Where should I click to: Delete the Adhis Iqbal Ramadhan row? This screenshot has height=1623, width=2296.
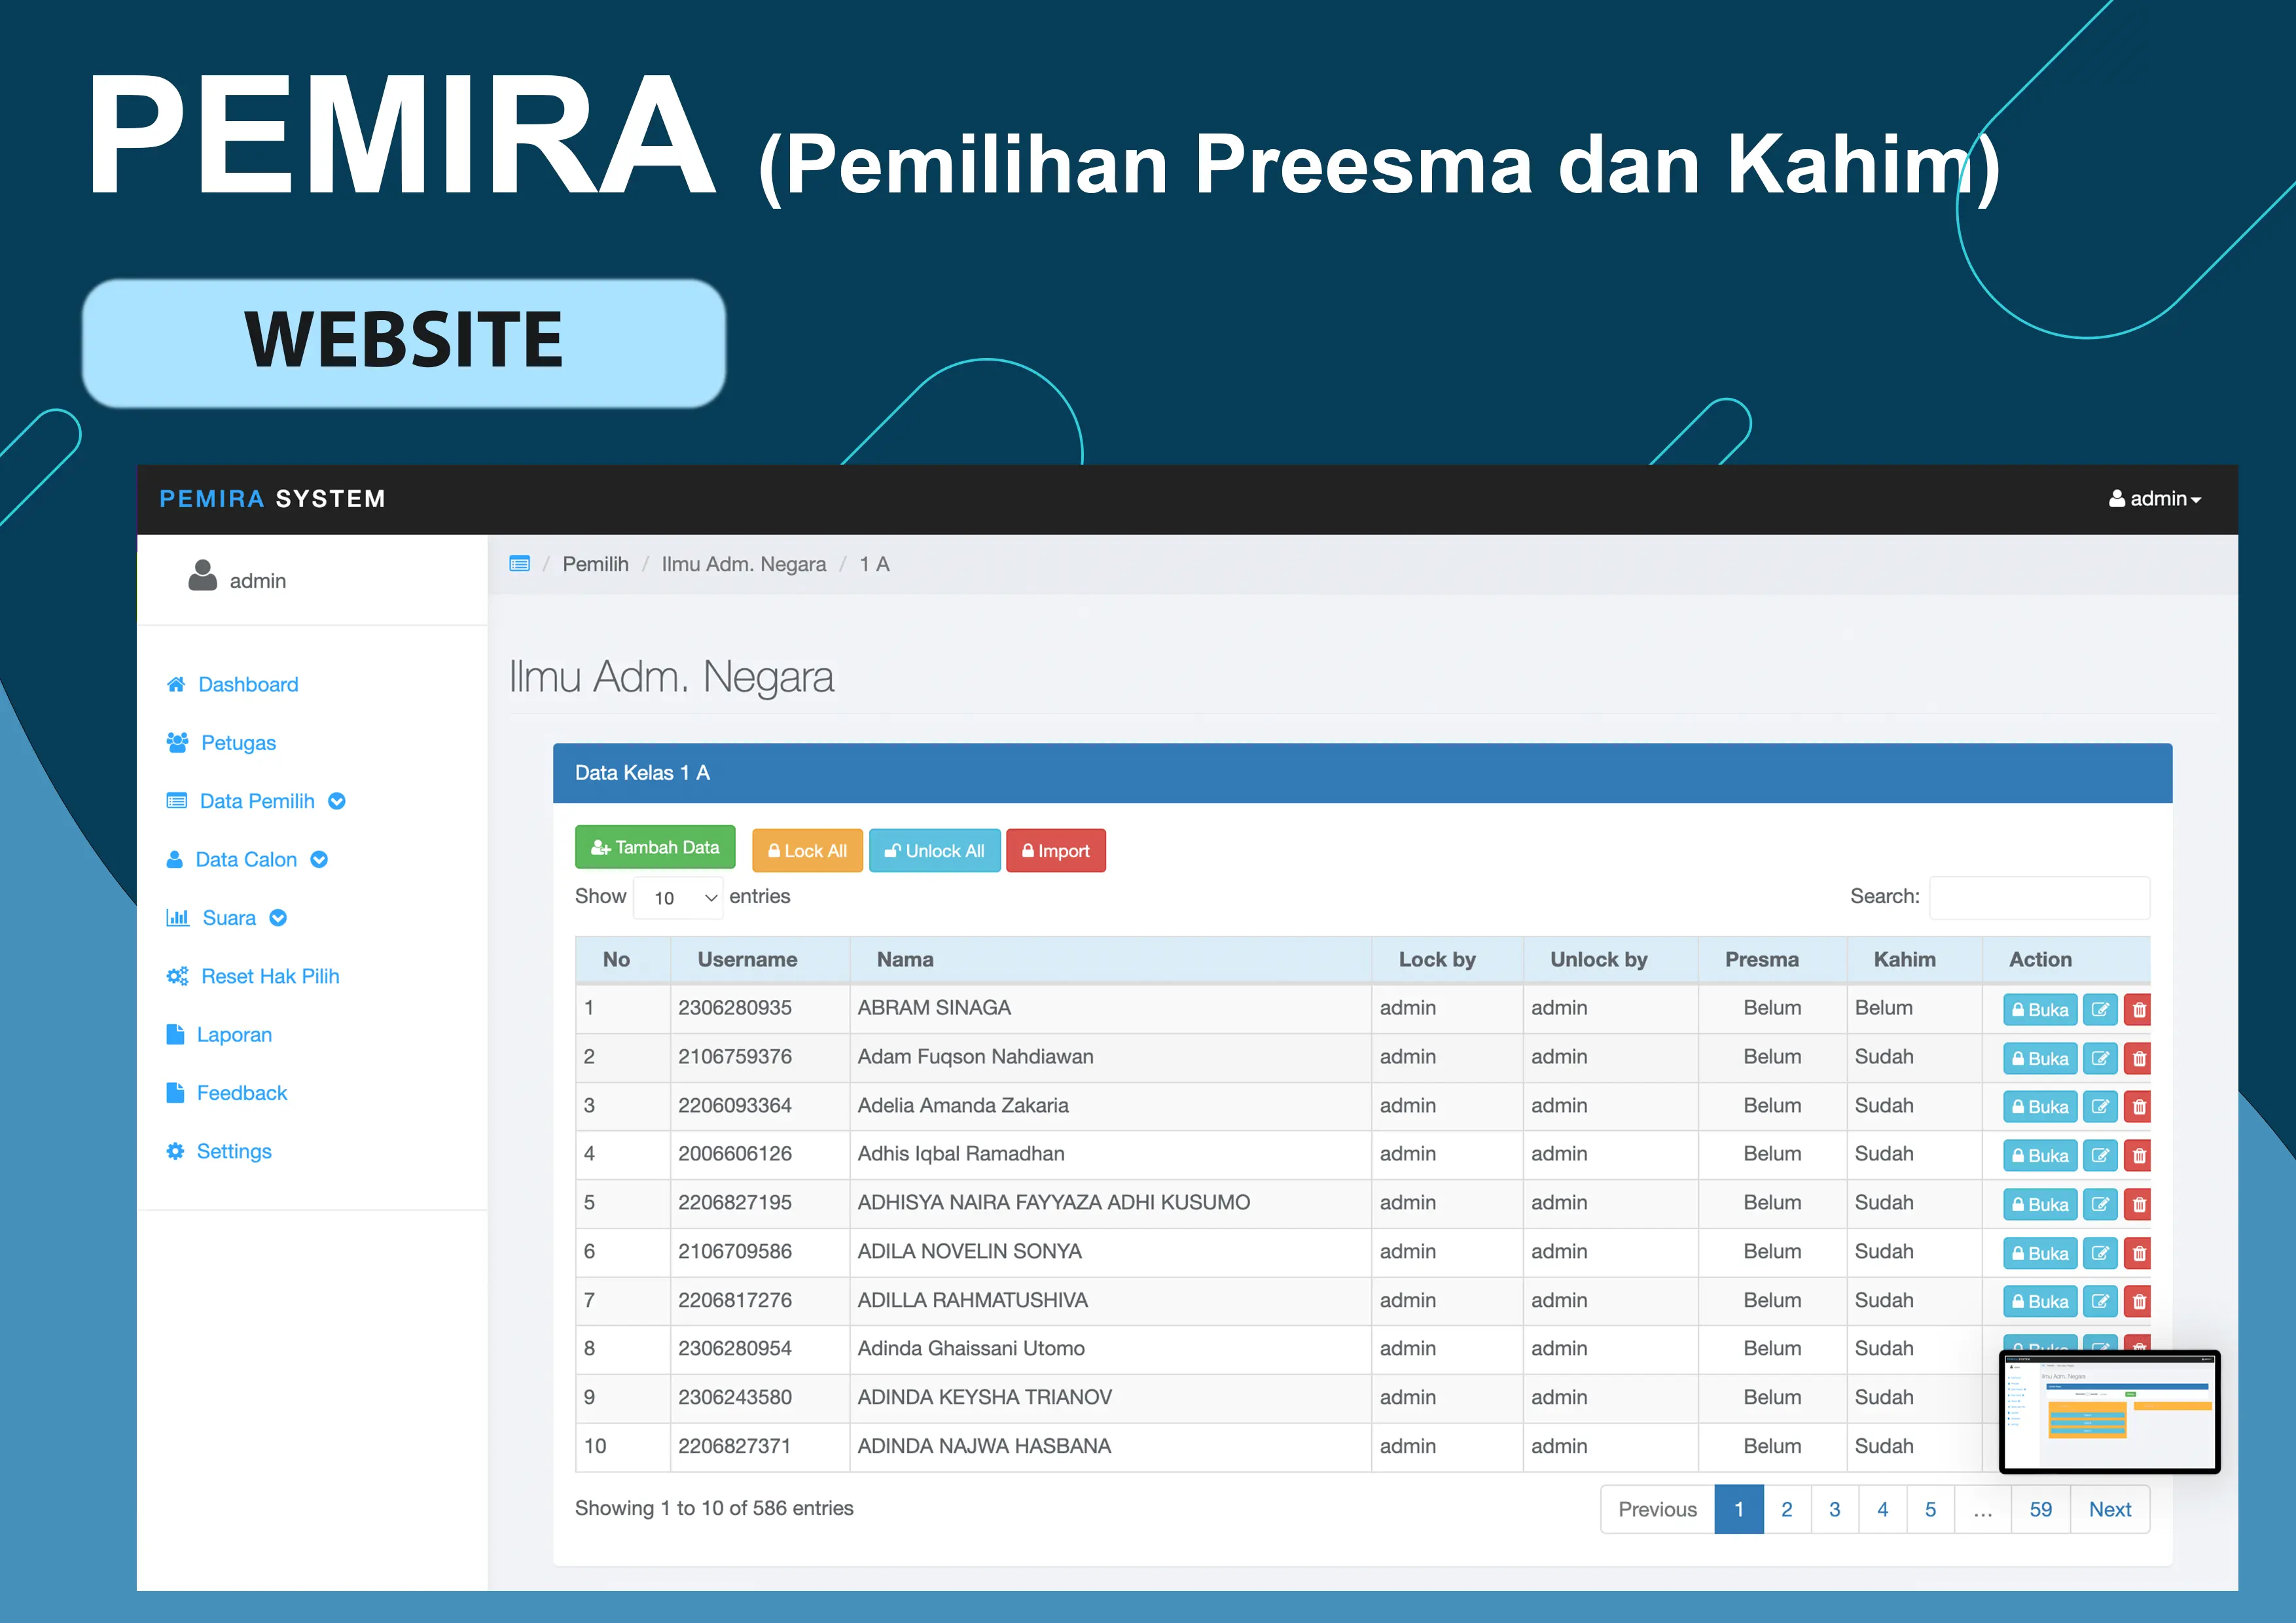click(2138, 1156)
